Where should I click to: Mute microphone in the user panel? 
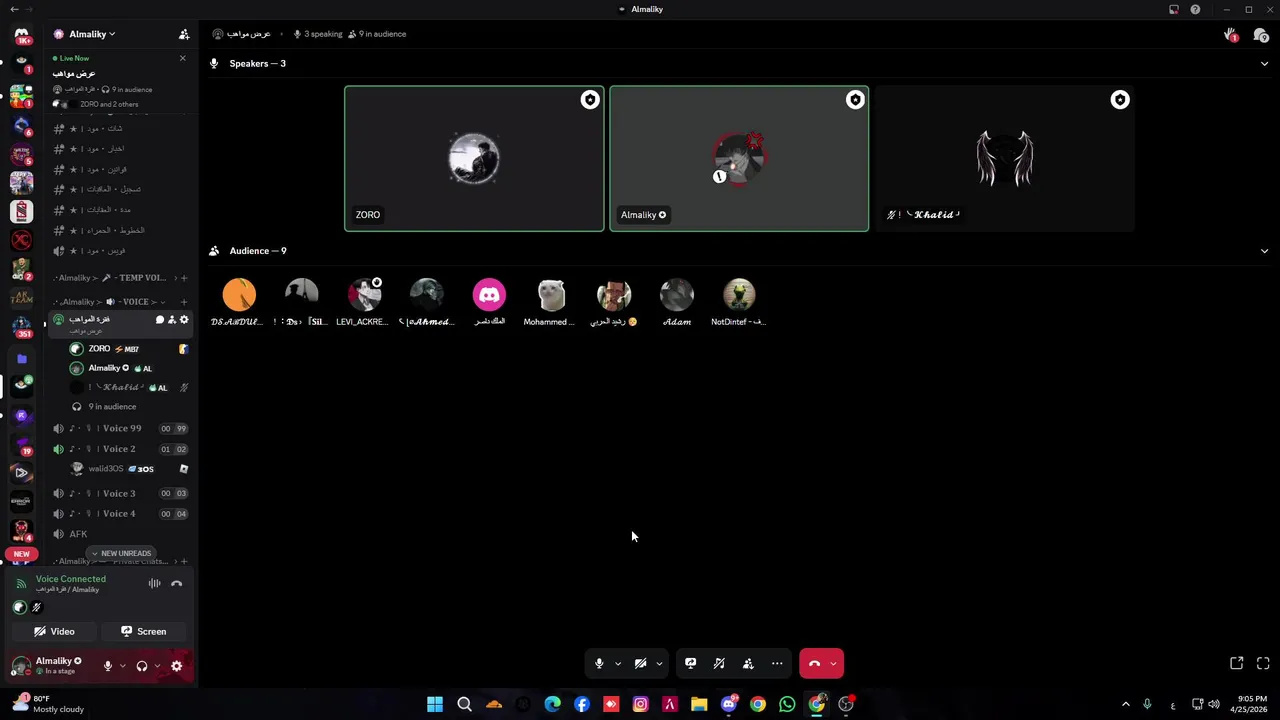point(108,666)
